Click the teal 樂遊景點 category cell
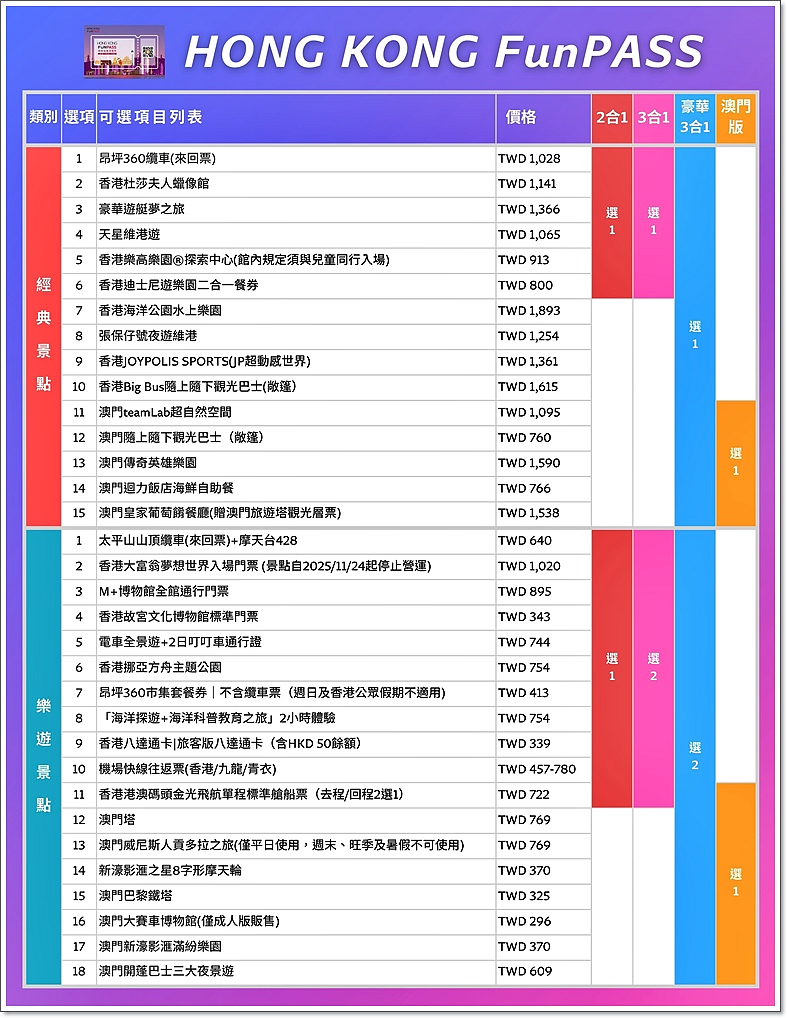Screen dimensions: 787x1018 [43, 756]
